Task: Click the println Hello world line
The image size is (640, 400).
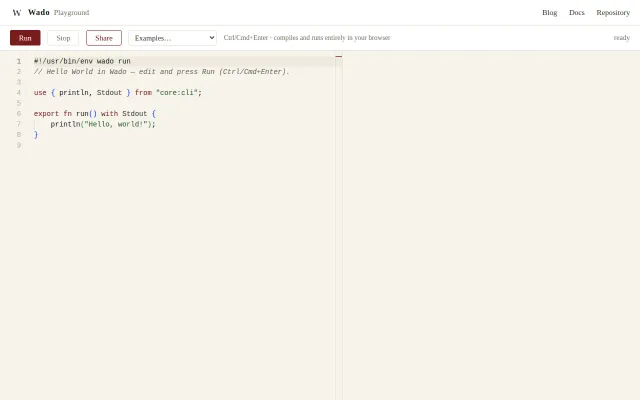Action: pos(103,124)
